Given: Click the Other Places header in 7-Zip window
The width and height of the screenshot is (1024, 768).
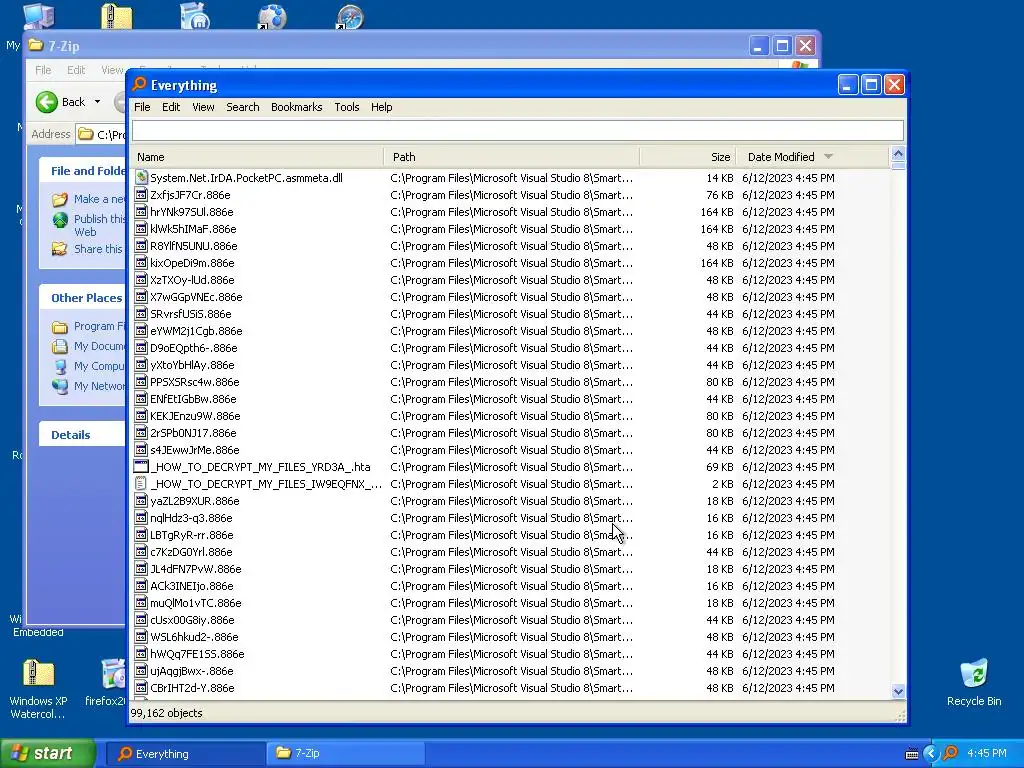Looking at the screenshot, I should click(82, 298).
